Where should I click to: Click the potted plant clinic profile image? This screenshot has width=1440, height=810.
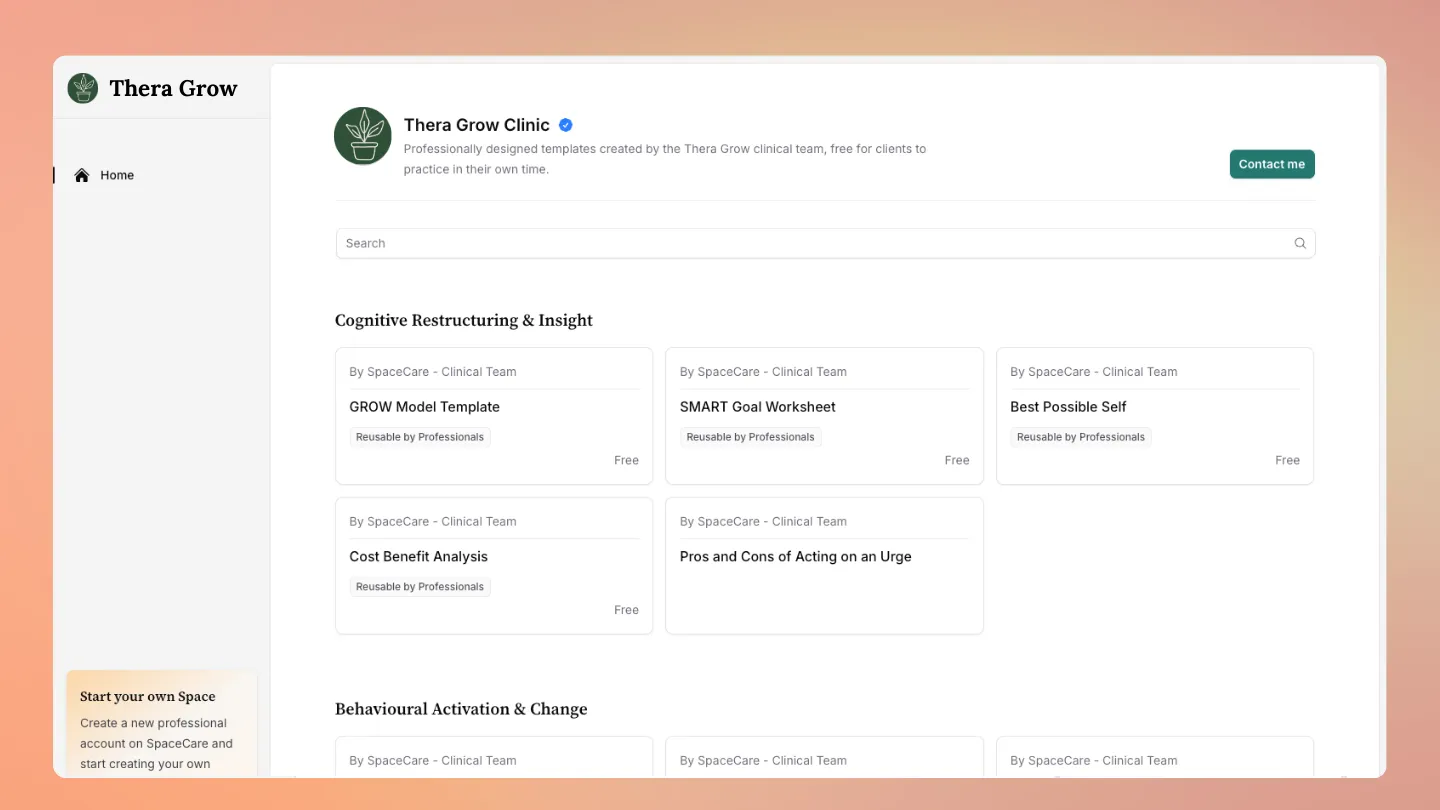pos(362,137)
